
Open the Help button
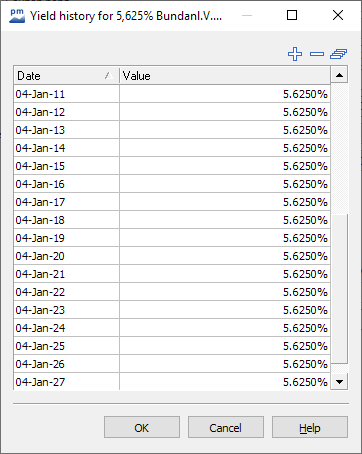(x=310, y=427)
